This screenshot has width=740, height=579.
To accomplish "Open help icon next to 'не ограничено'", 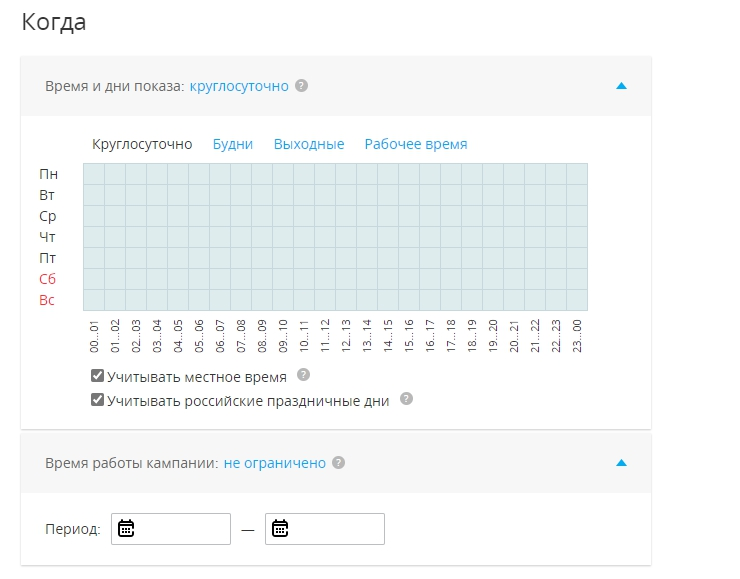I will coord(338,462).
